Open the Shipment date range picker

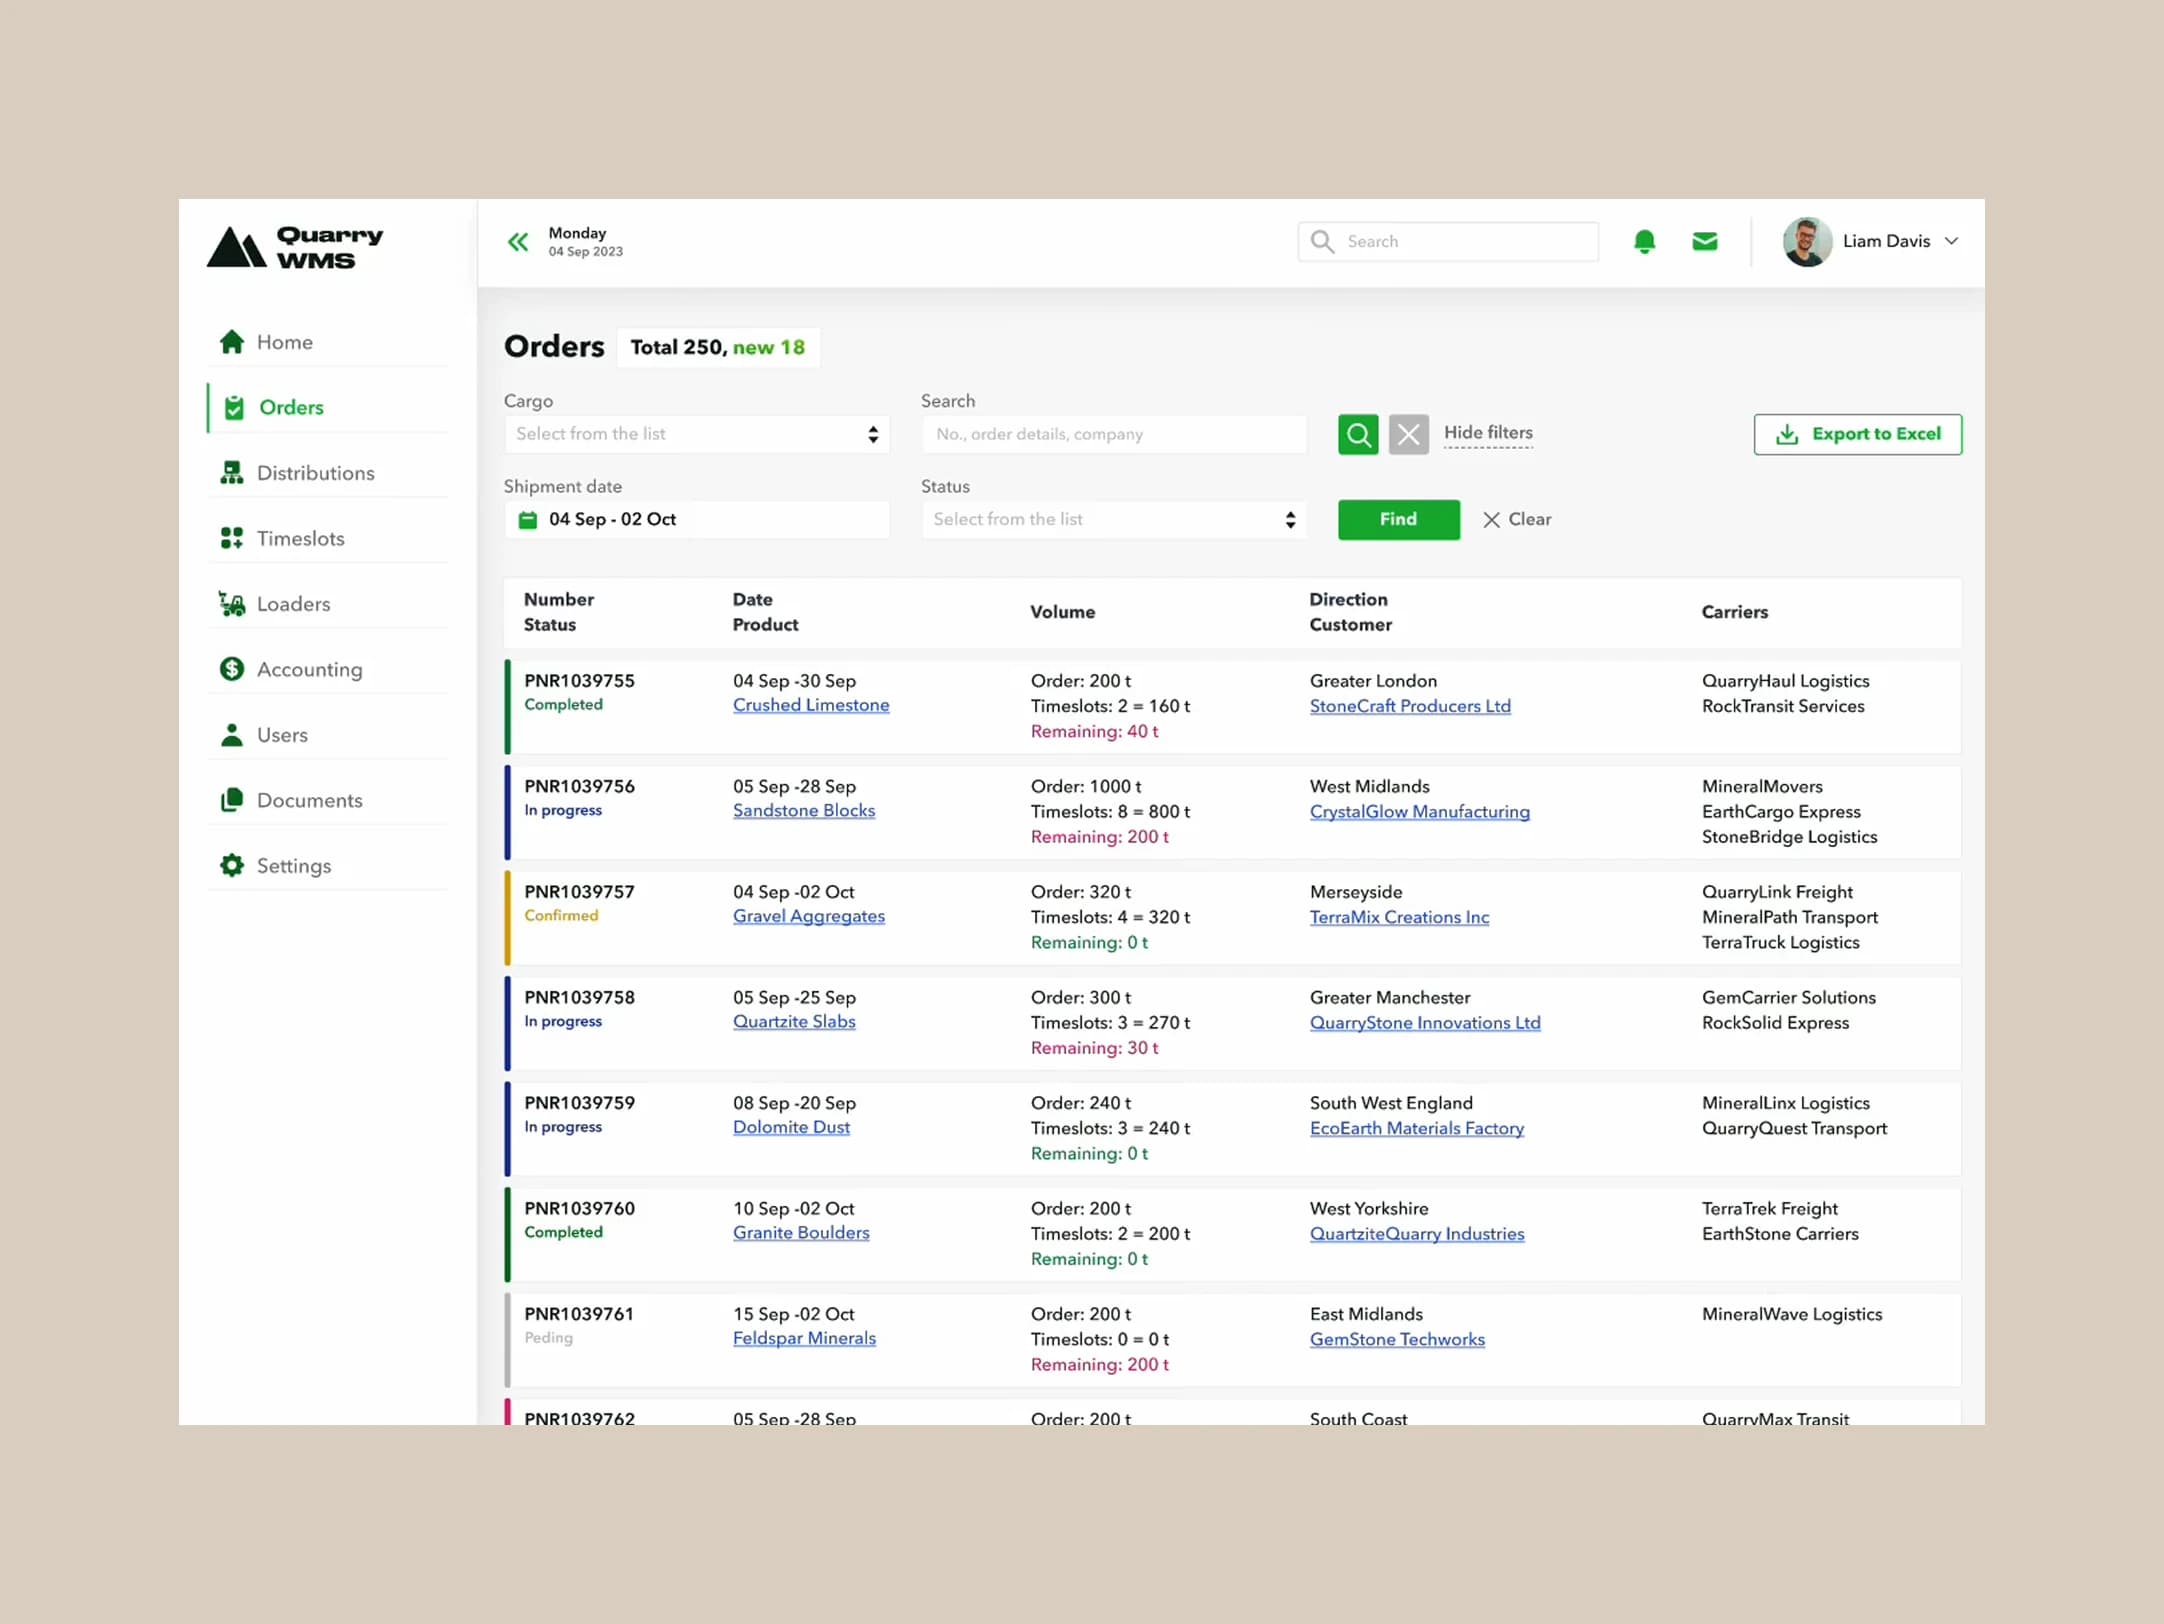(697, 520)
